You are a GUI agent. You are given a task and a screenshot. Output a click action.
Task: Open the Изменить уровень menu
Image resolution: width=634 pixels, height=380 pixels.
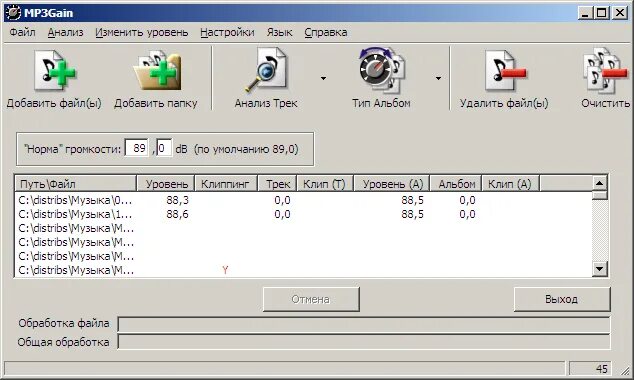(142, 32)
